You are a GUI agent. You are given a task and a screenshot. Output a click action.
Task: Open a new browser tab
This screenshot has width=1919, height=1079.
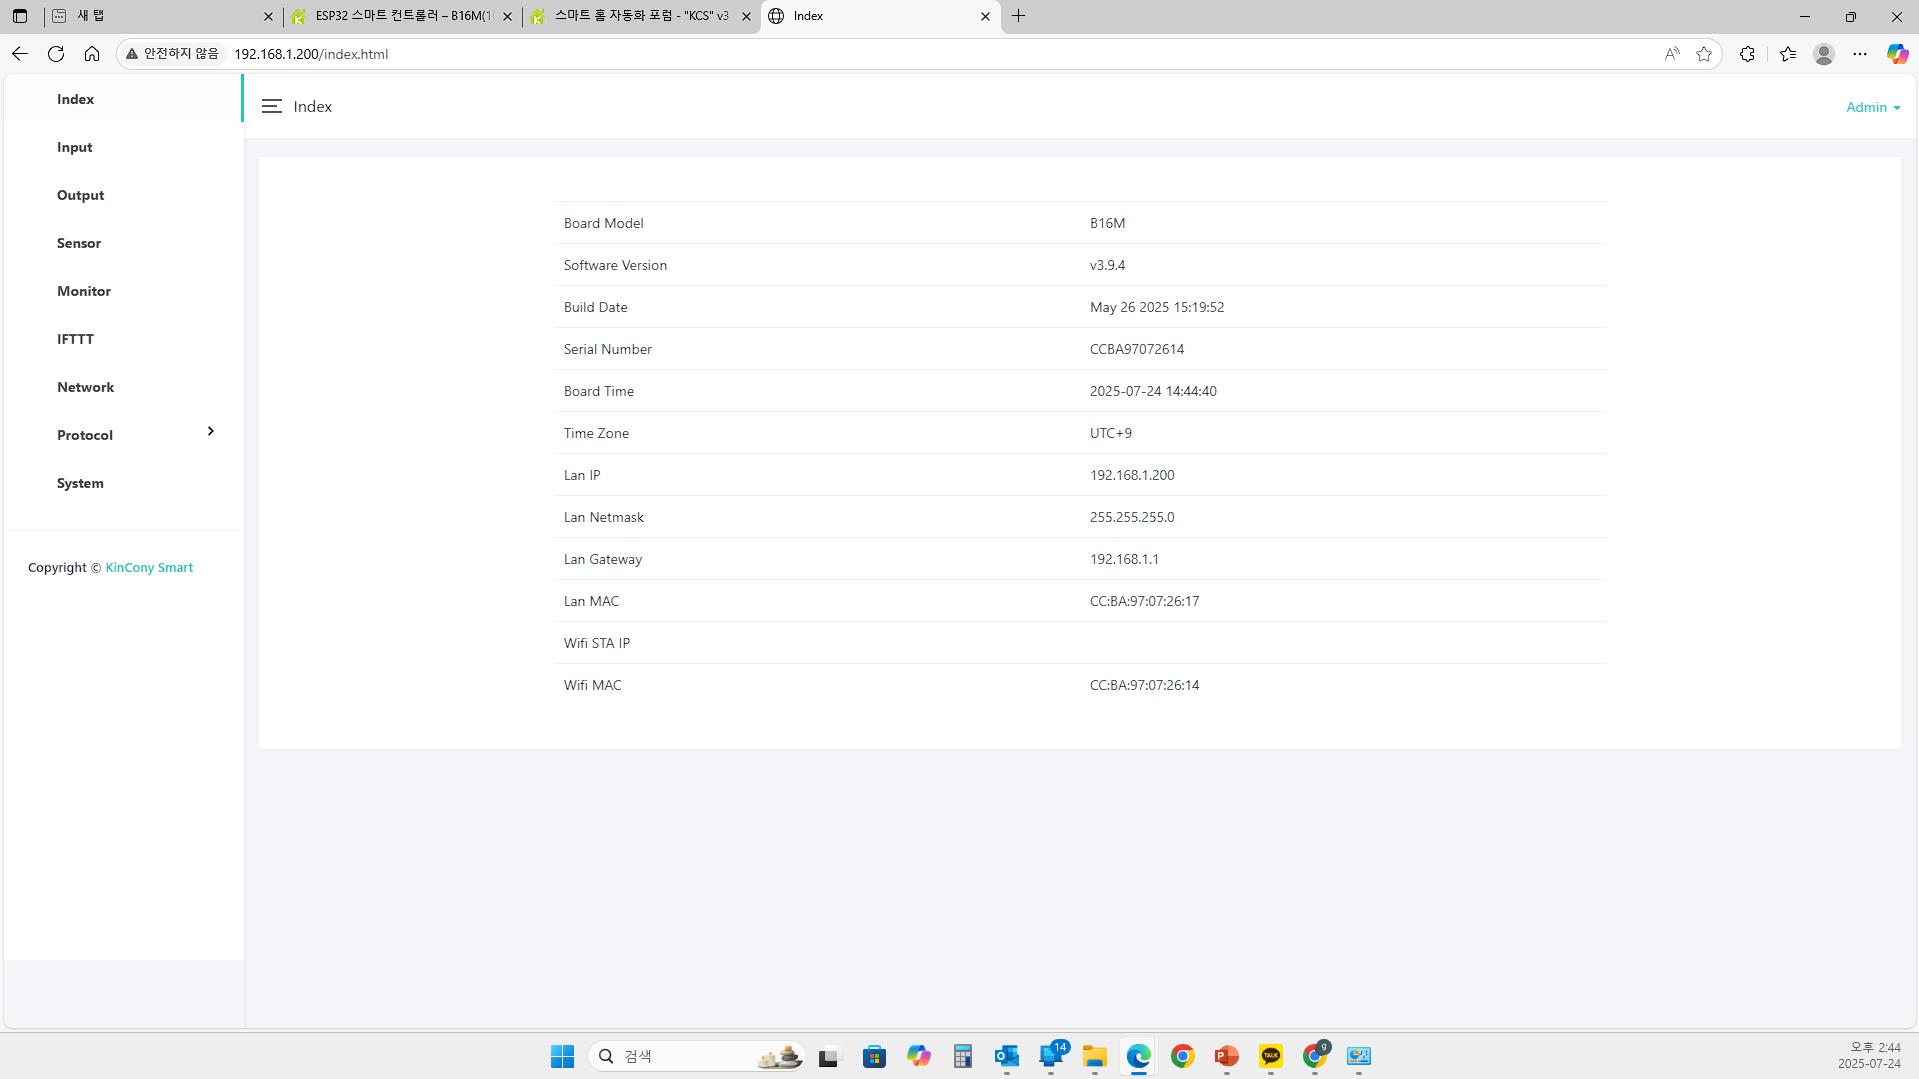tap(1018, 16)
